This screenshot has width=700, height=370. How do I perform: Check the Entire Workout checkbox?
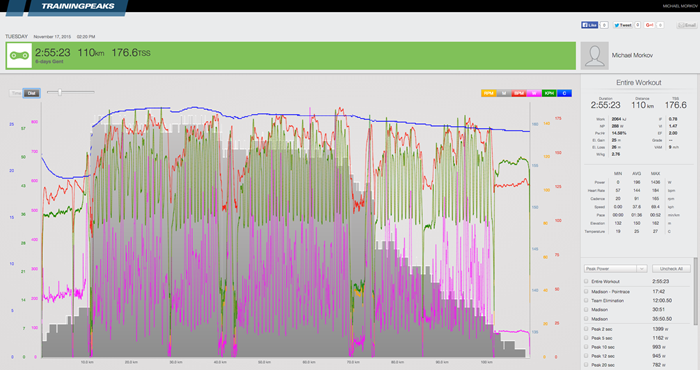point(586,282)
